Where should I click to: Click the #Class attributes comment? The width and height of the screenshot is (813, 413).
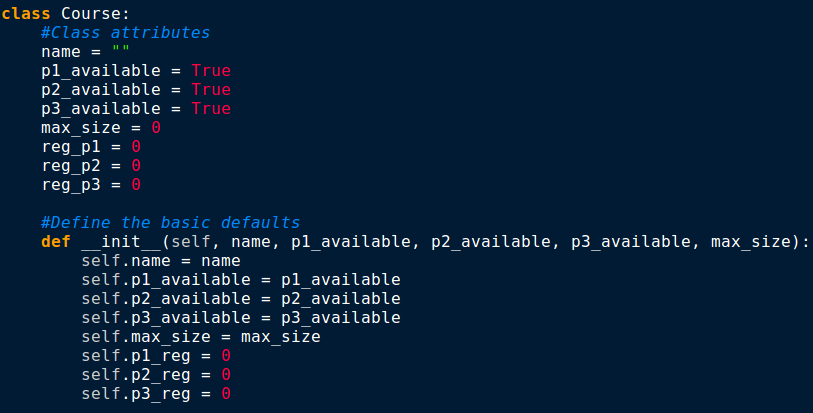click(x=125, y=33)
